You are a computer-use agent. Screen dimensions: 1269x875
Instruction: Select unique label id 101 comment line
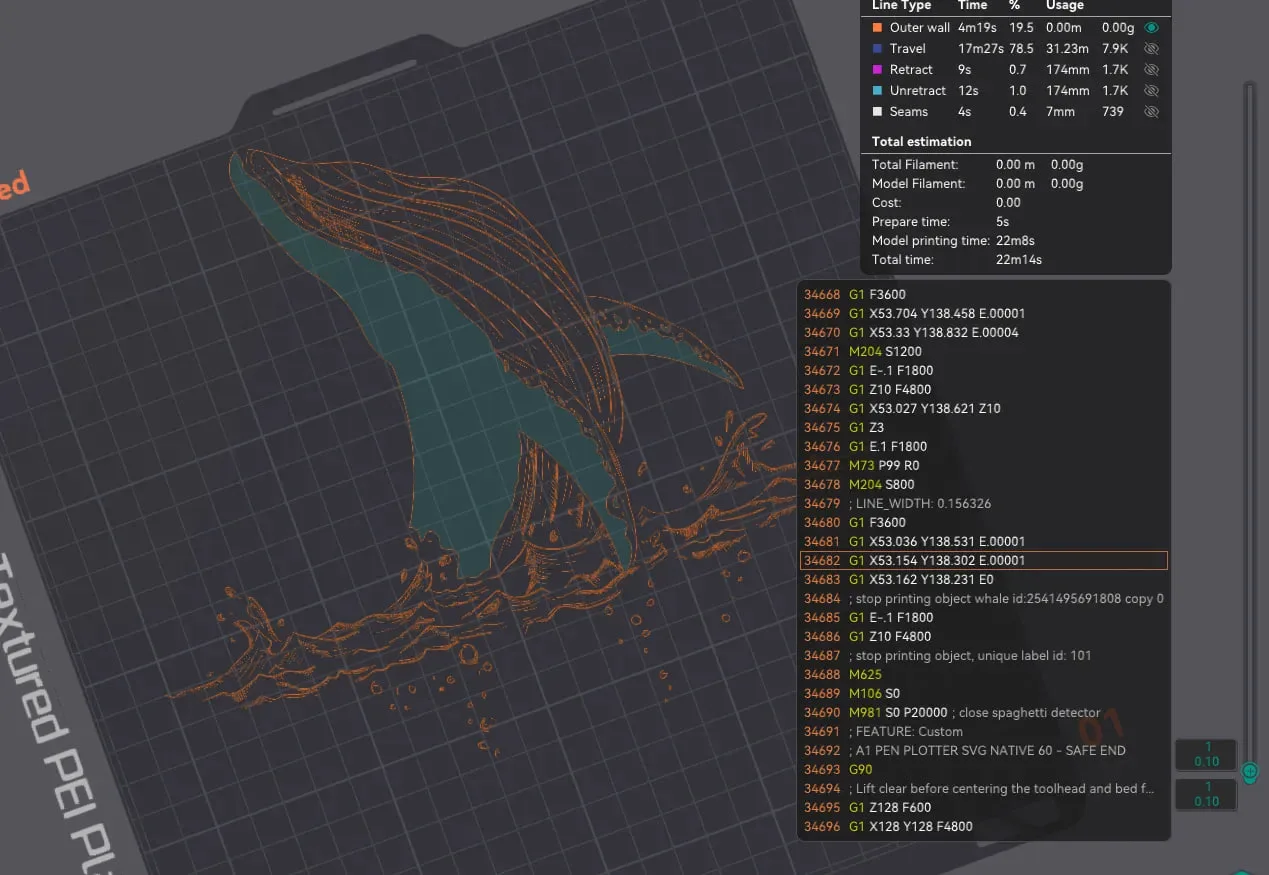pos(983,656)
